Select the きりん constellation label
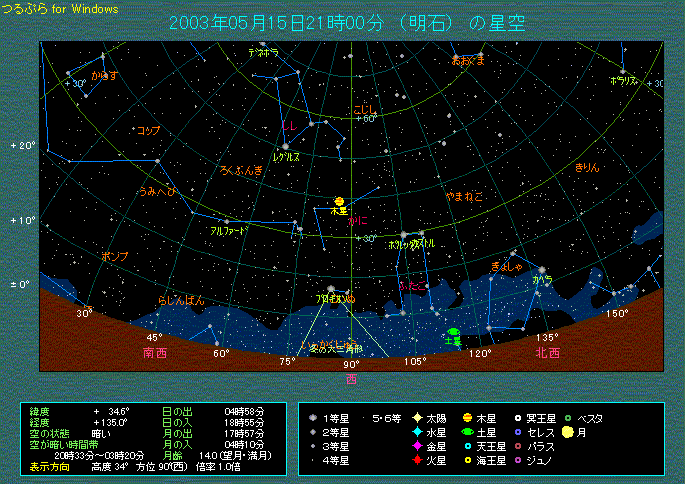The height and width of the screenshot is (484, 685). point(587,167)
